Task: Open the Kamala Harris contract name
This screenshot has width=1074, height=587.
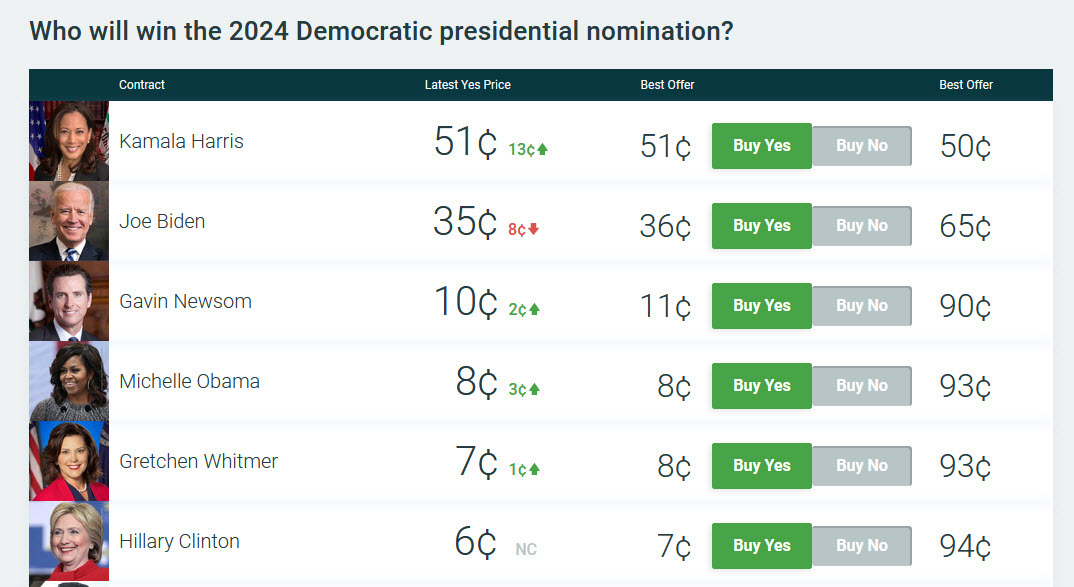Action: coord(181,141)
